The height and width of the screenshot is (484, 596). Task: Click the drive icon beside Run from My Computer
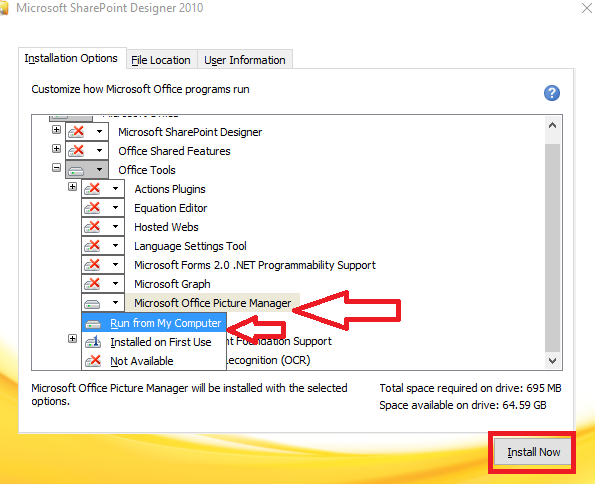pos(93,324)
